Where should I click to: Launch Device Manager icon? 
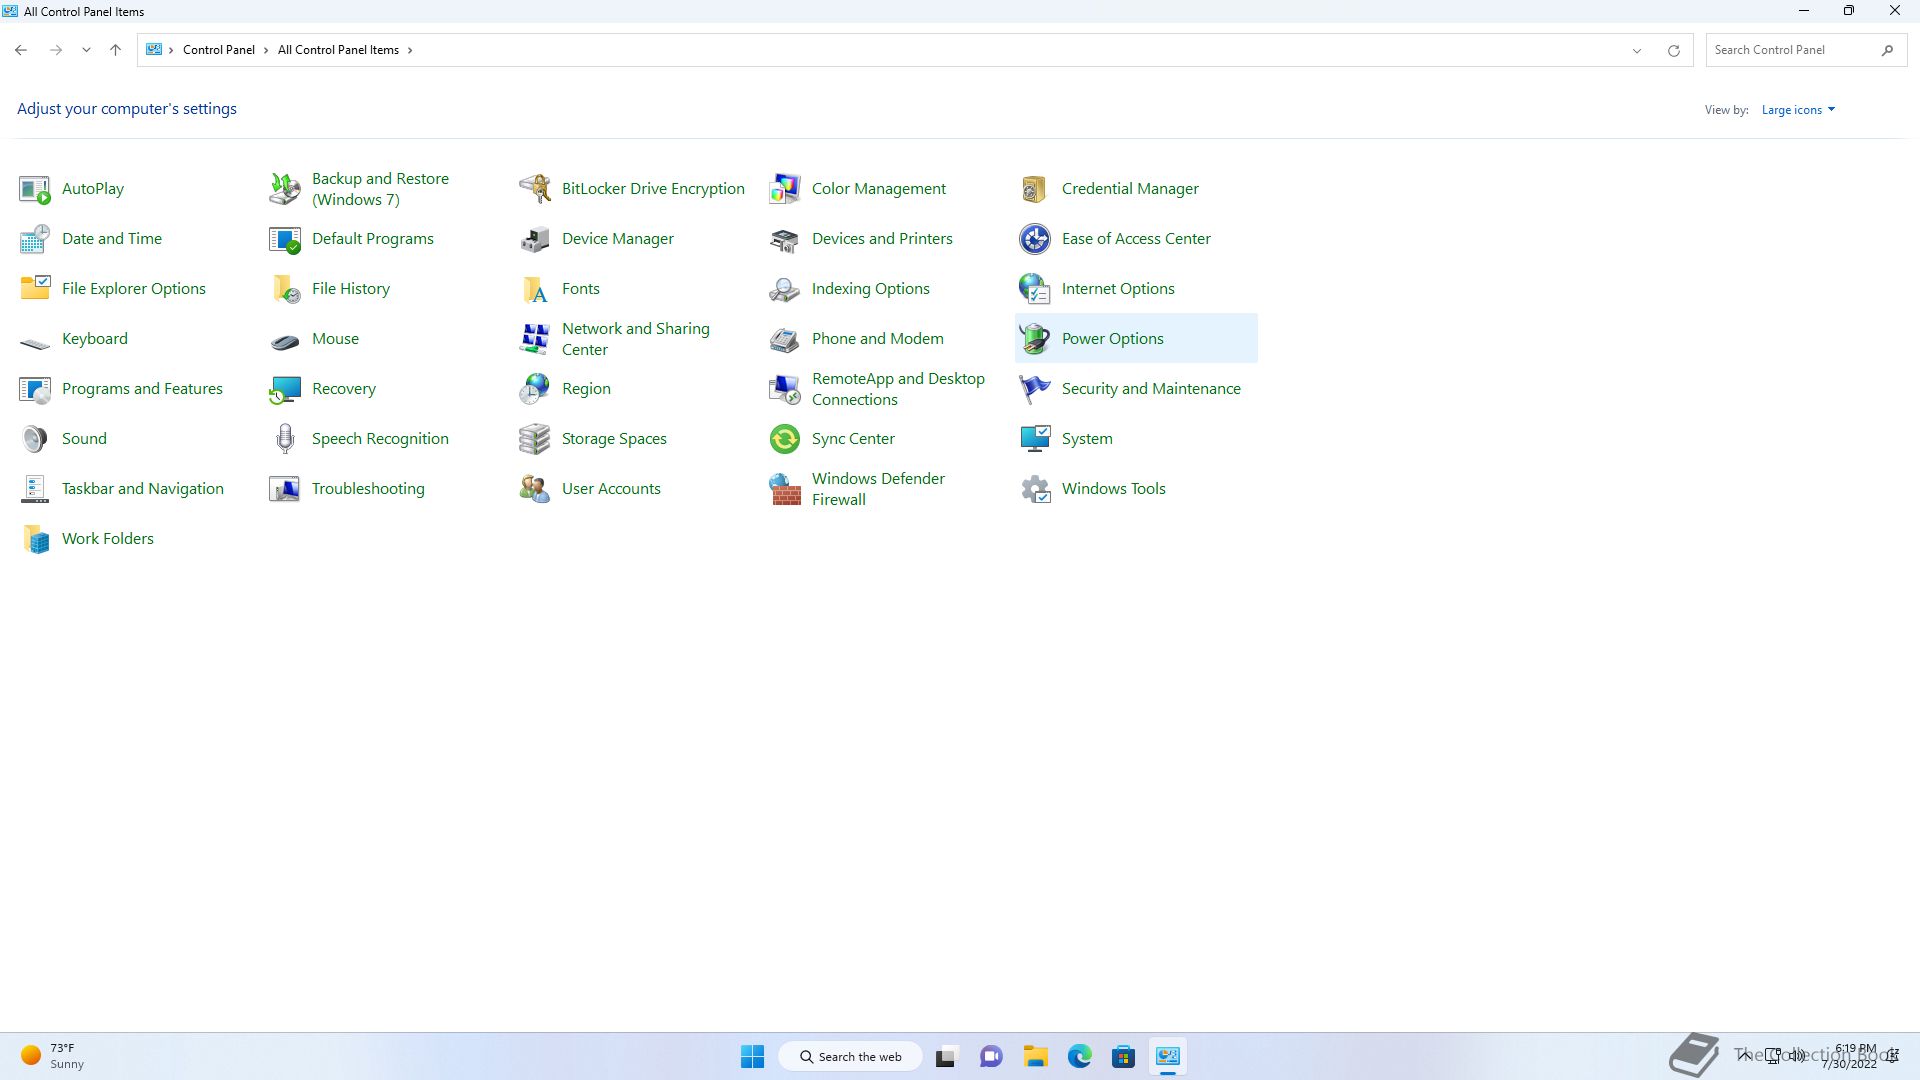535,239
